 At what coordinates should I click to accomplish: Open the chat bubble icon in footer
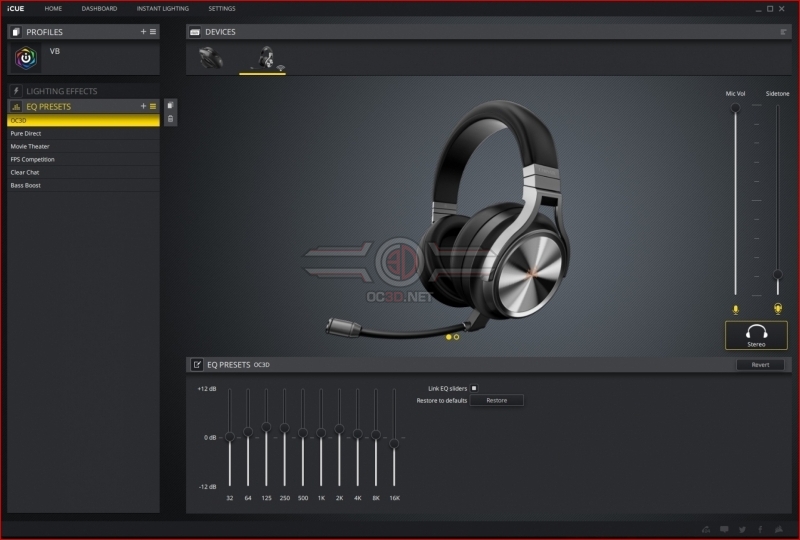(x=724, y=529)
